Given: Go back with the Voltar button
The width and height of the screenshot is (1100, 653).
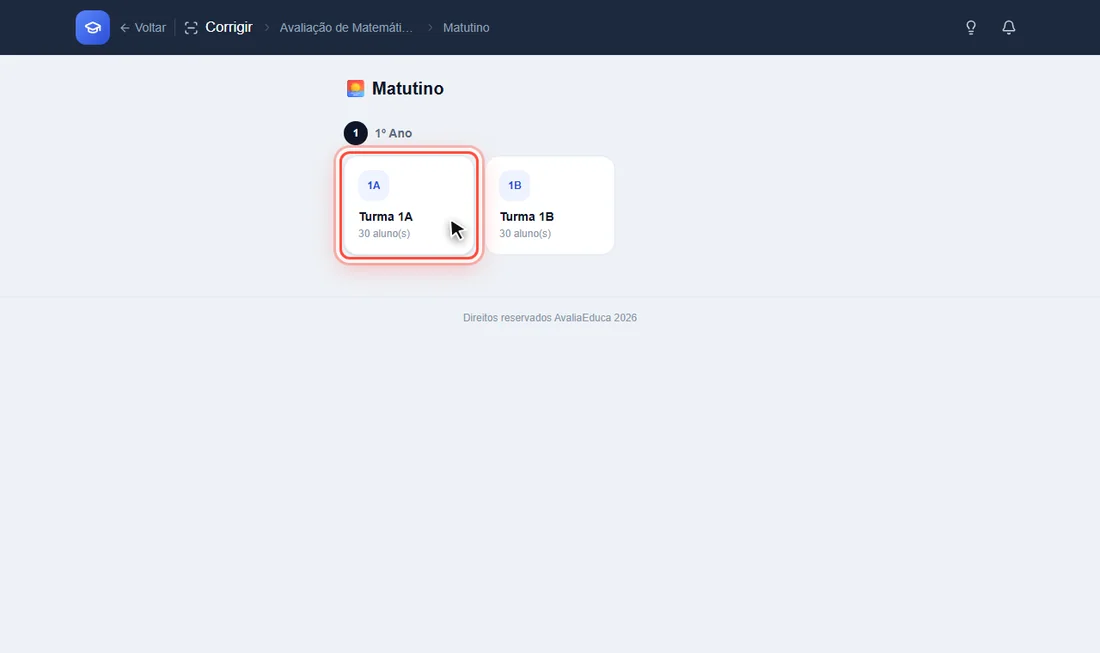Looking at the screenshot, I should (143, 28).
